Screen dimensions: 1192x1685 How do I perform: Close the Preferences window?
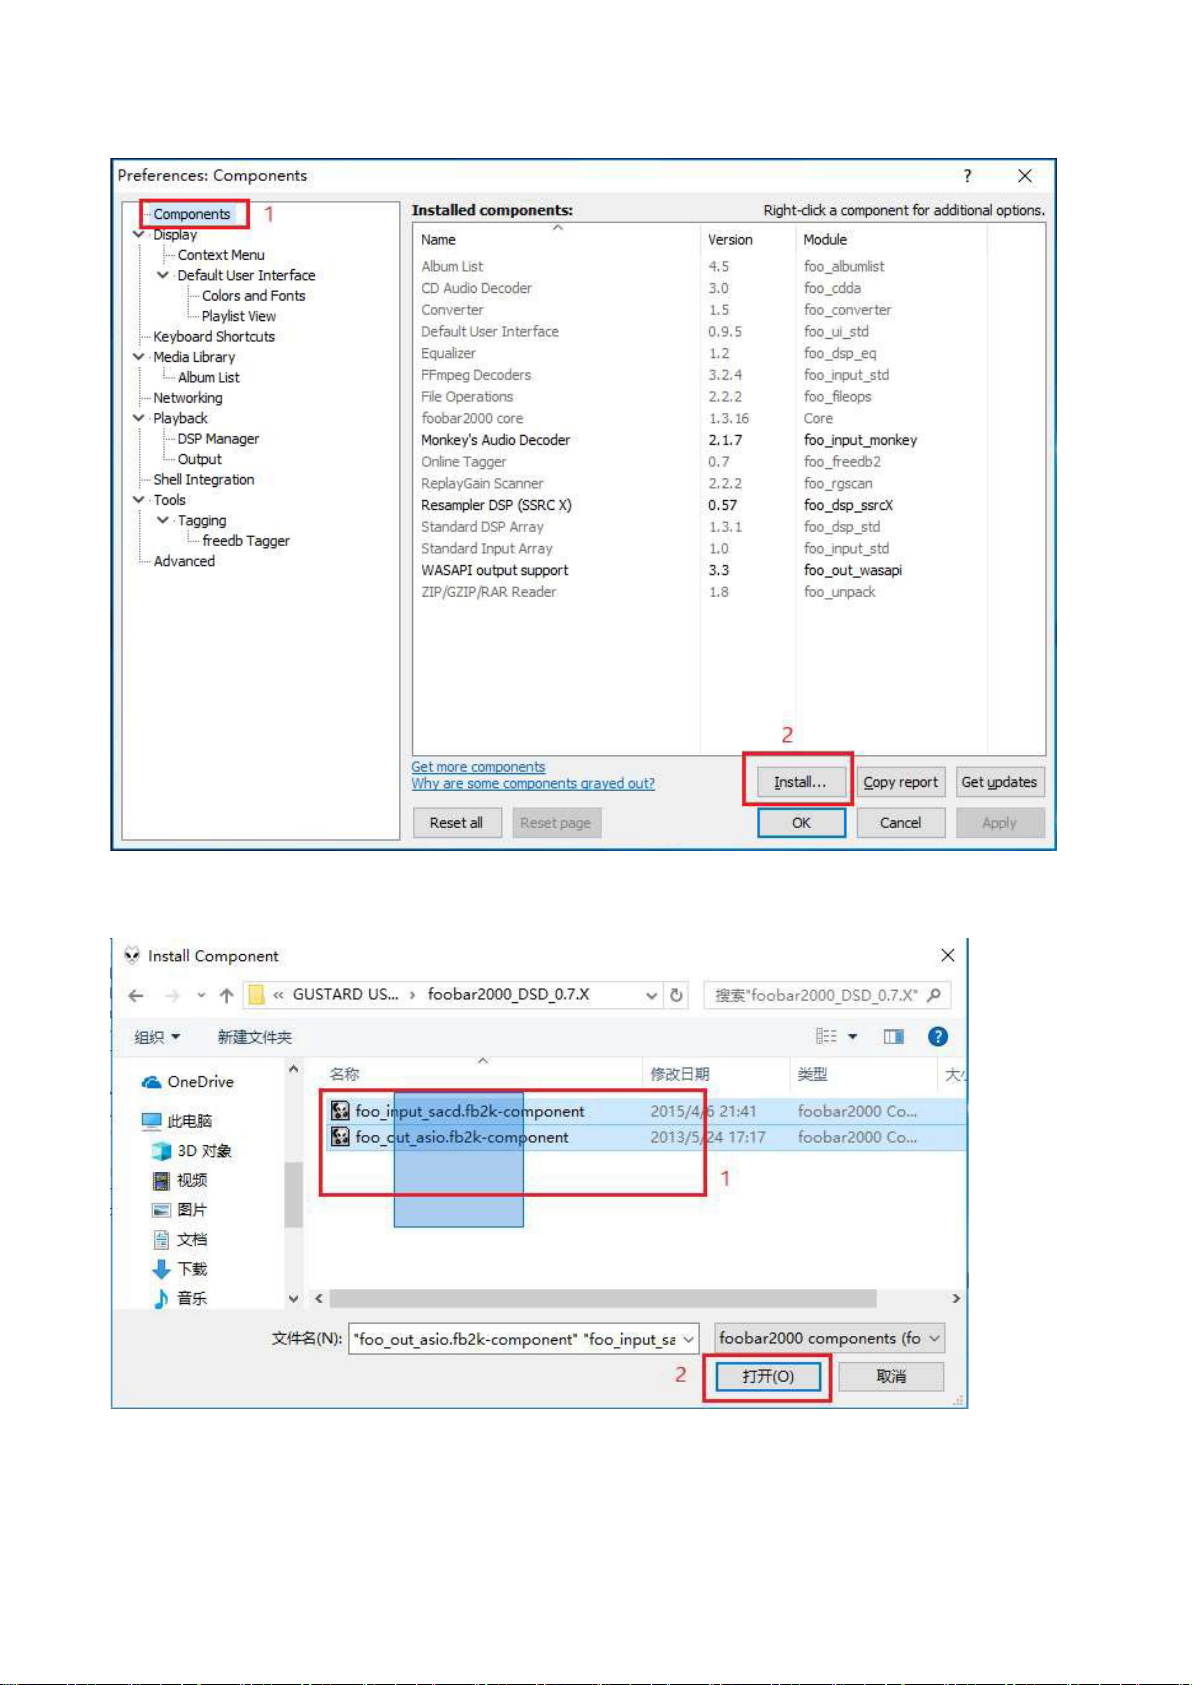[x=1025, y=176]
